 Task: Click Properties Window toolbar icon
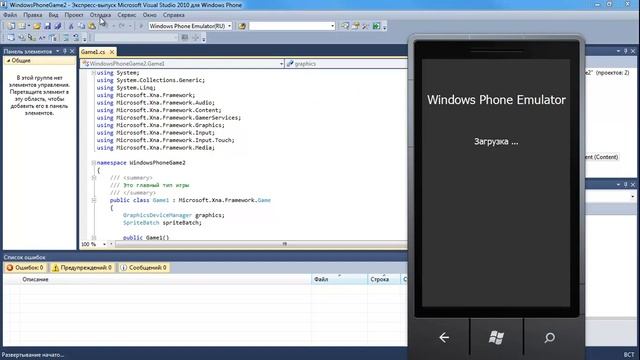coord(356,26)
